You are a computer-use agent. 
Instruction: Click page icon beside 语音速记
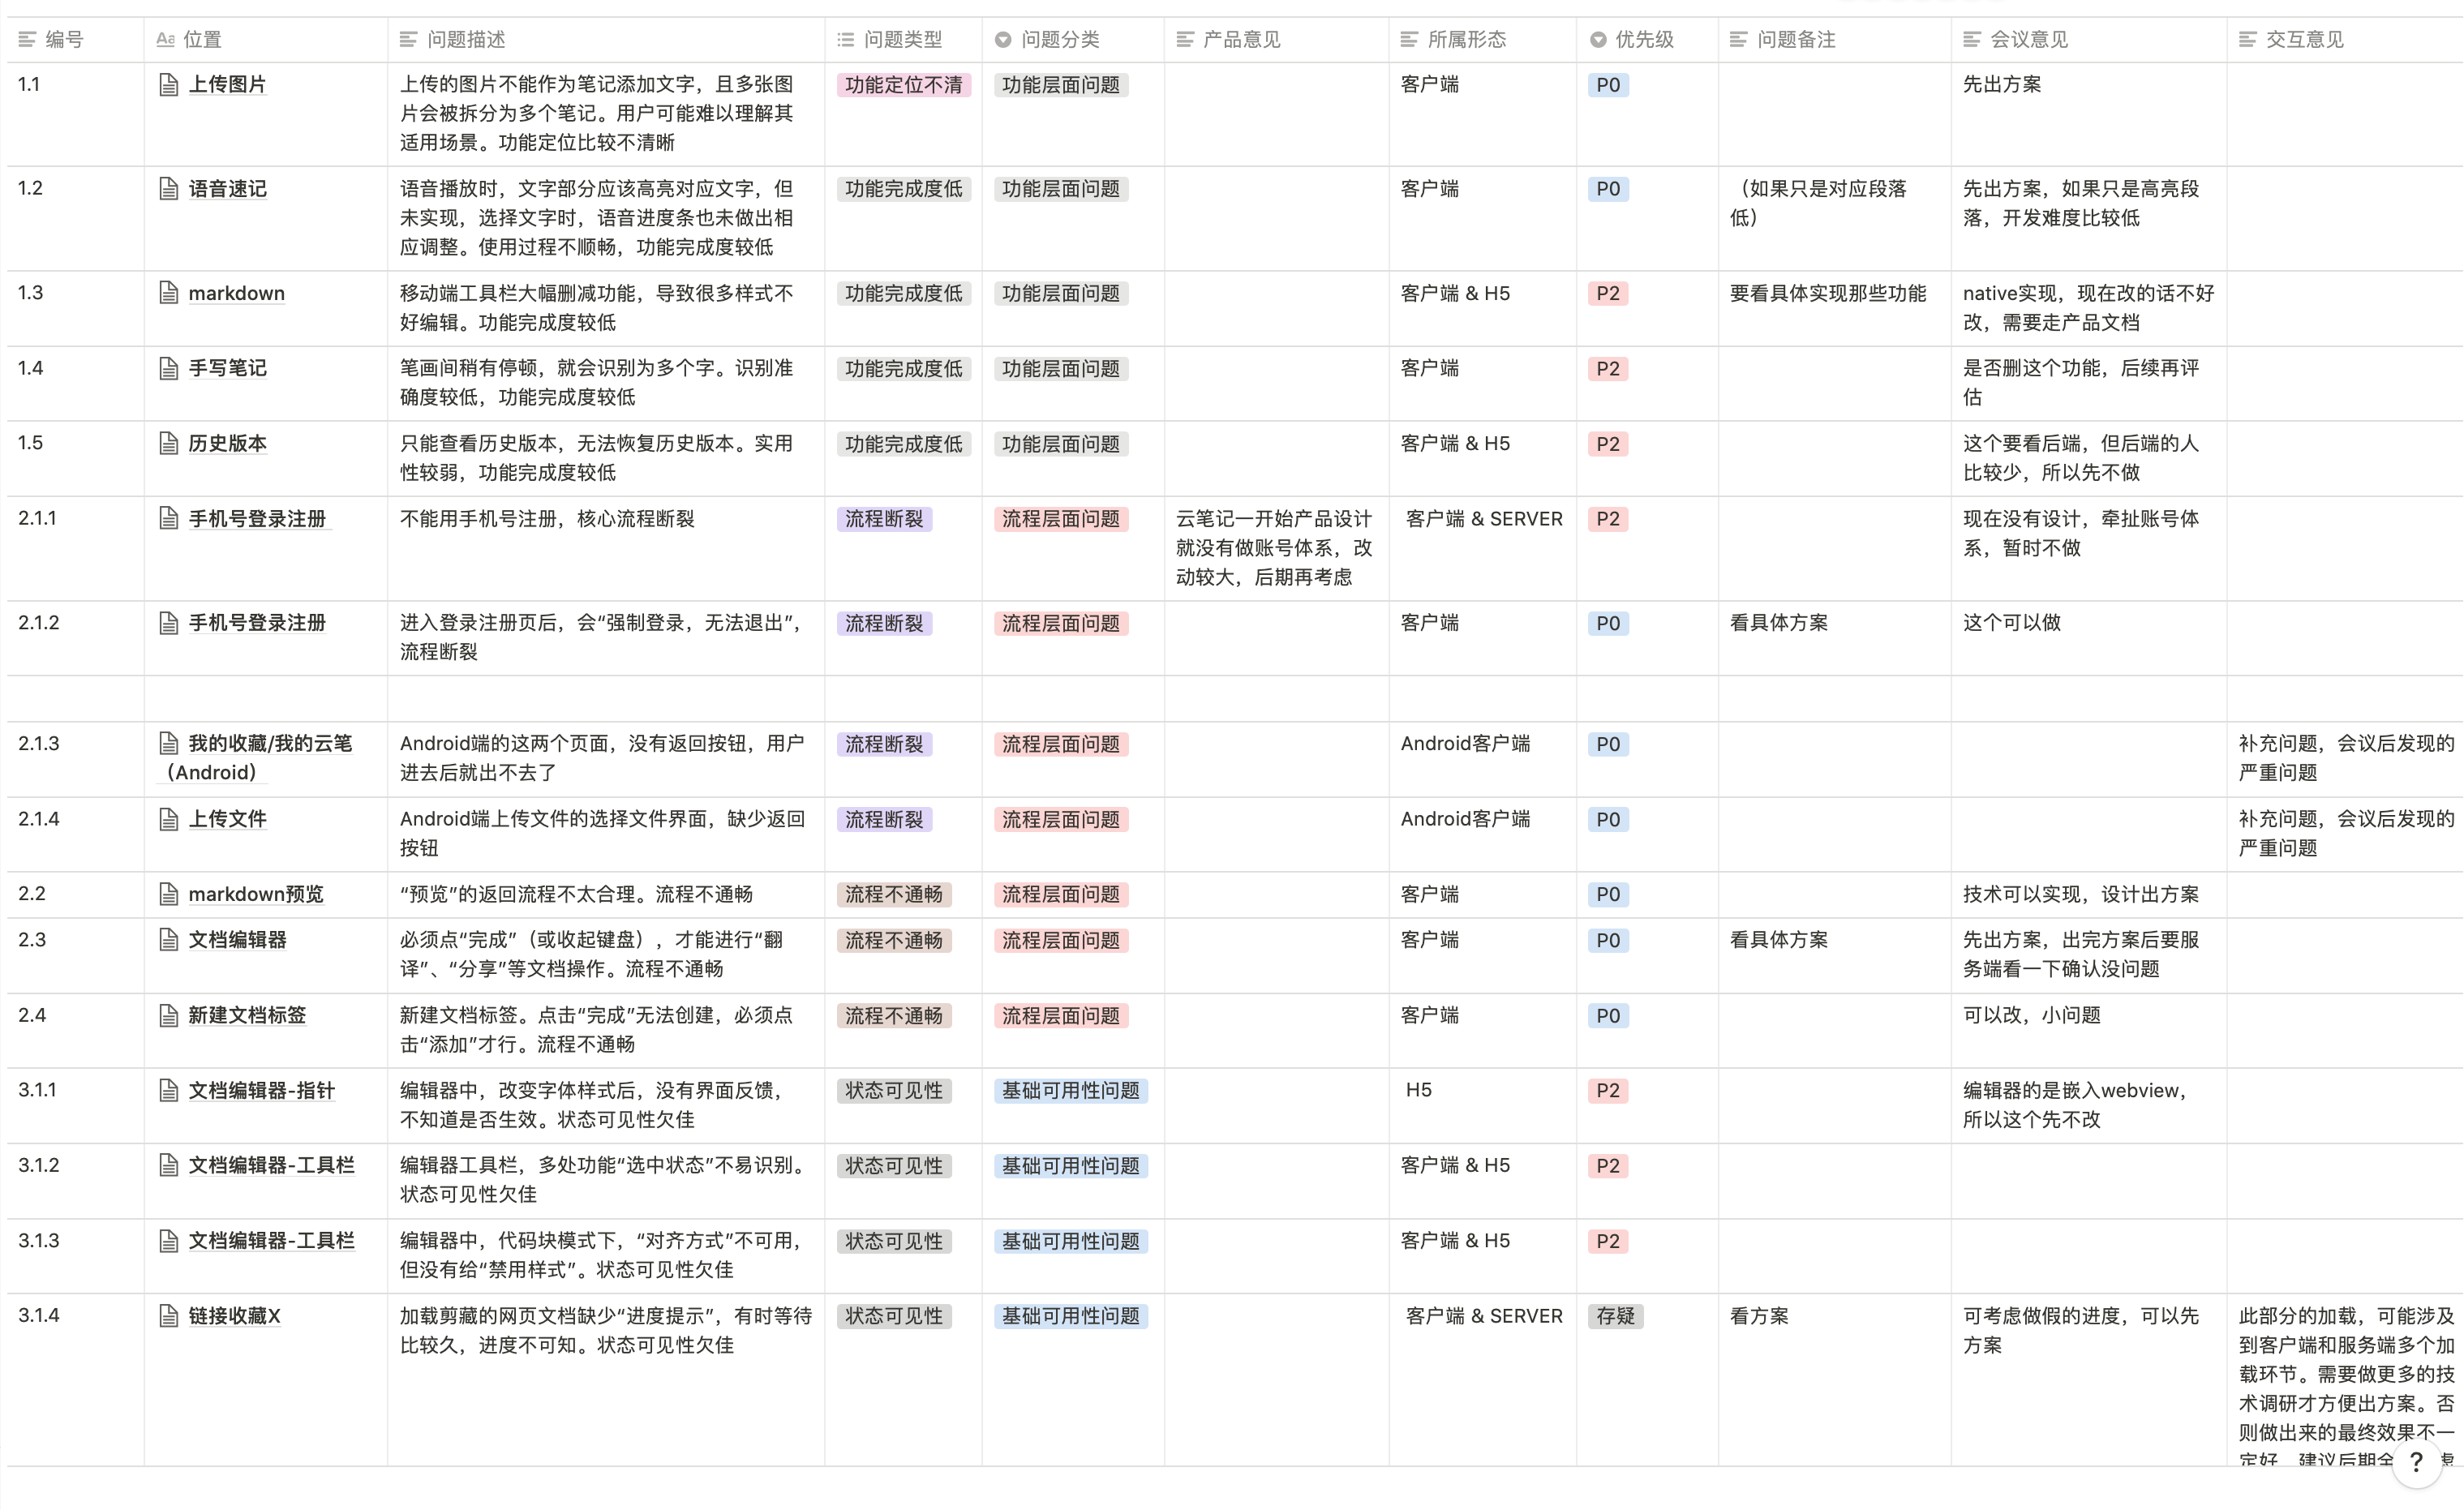169,189
